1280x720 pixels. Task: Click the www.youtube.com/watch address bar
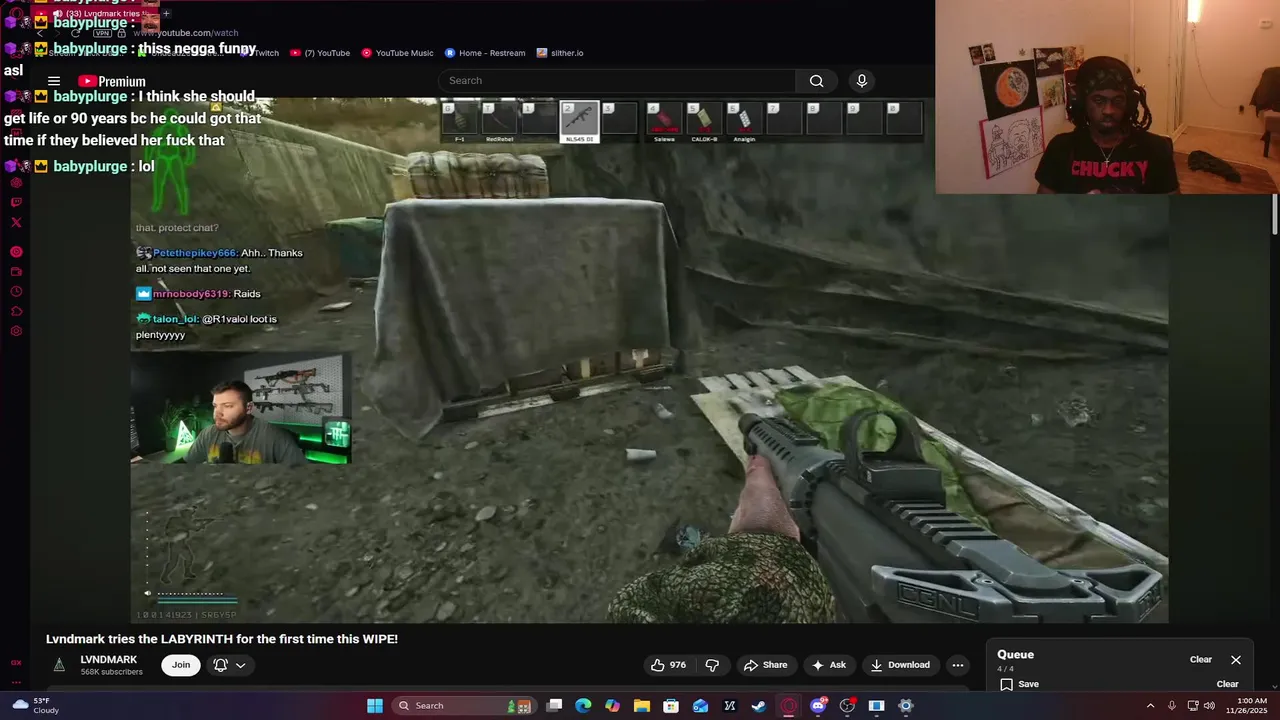[186, 33]
